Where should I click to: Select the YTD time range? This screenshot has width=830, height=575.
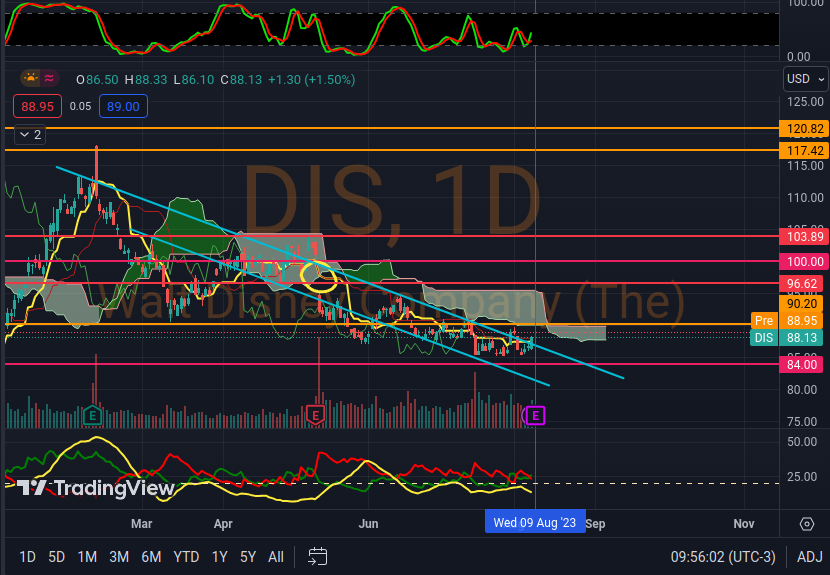[x=186, y=557]
